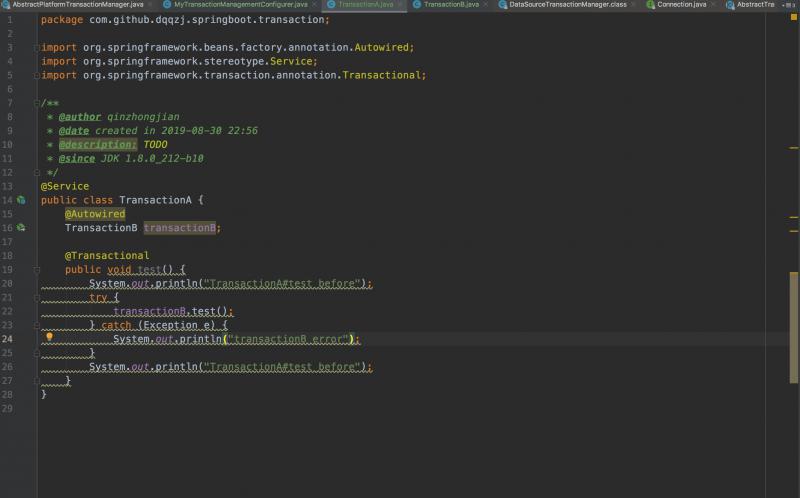This screenshot has height=498, width=800.
Task: Close the Connection.java tab
Action: pos(713,5)
